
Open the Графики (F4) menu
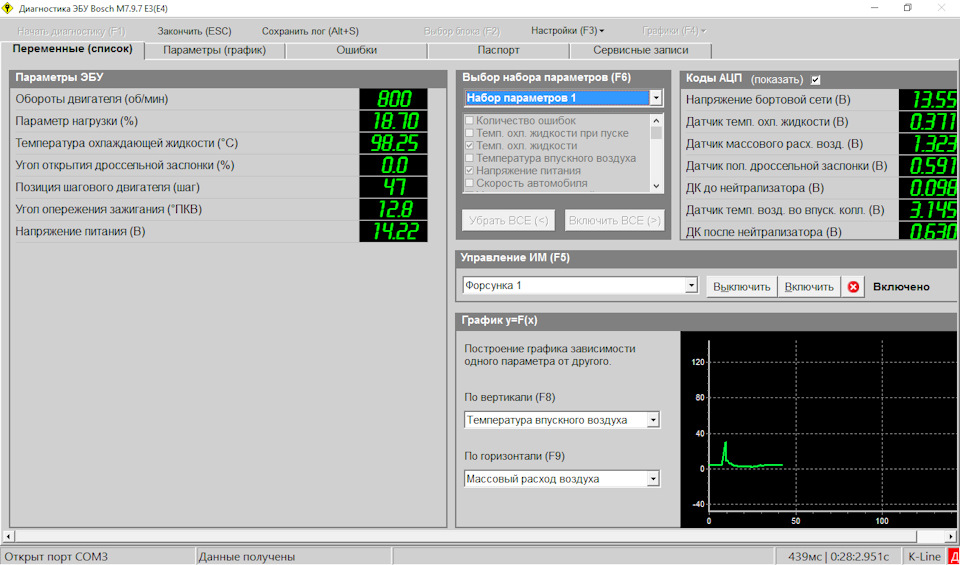[x=674, y=31]
